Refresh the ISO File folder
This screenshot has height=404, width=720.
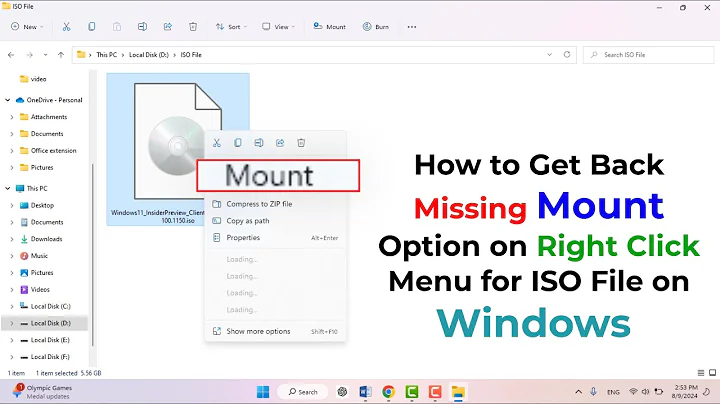tap(567, 55)
